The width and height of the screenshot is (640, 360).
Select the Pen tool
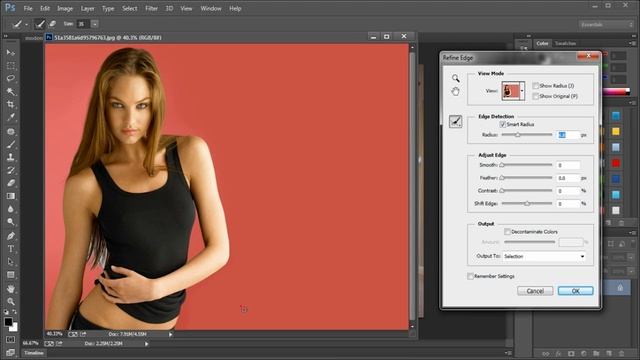click(x=11, y=236)
